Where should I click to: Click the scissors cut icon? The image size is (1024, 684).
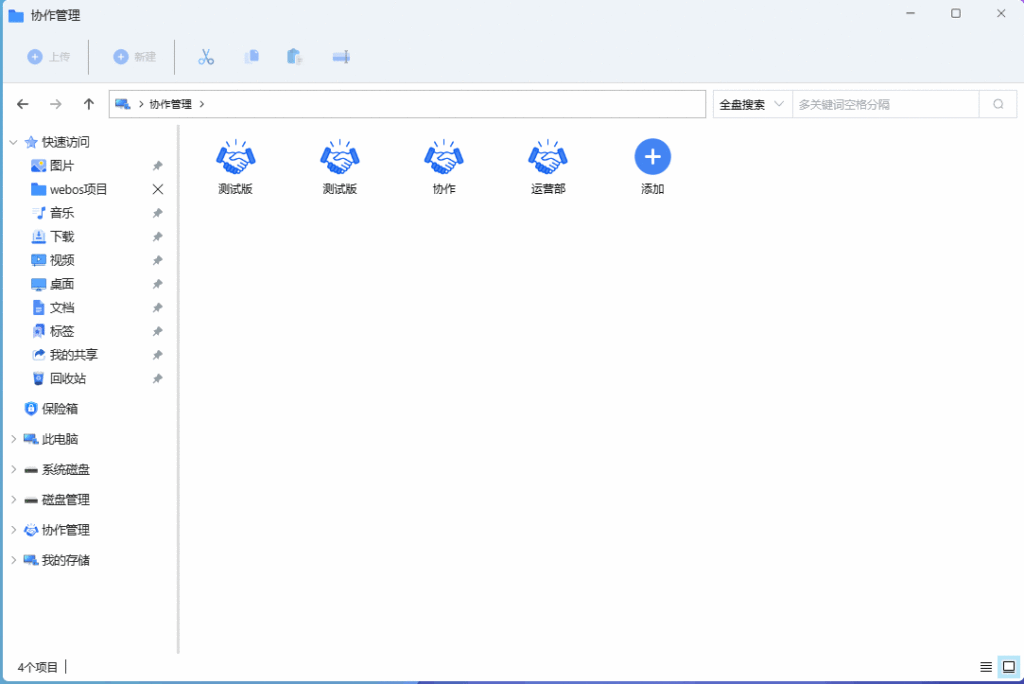(206, 57)
